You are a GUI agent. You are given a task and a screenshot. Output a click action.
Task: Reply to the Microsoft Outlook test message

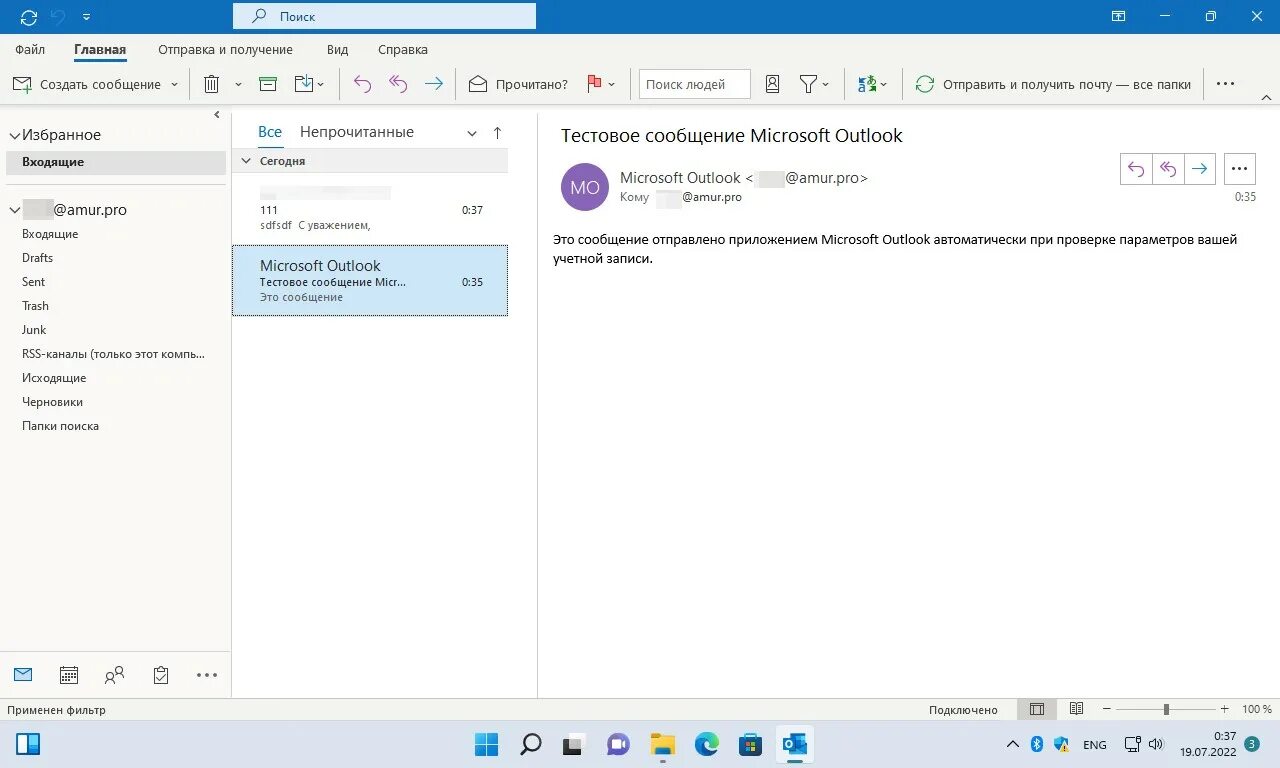click(x=1136, y=168)
